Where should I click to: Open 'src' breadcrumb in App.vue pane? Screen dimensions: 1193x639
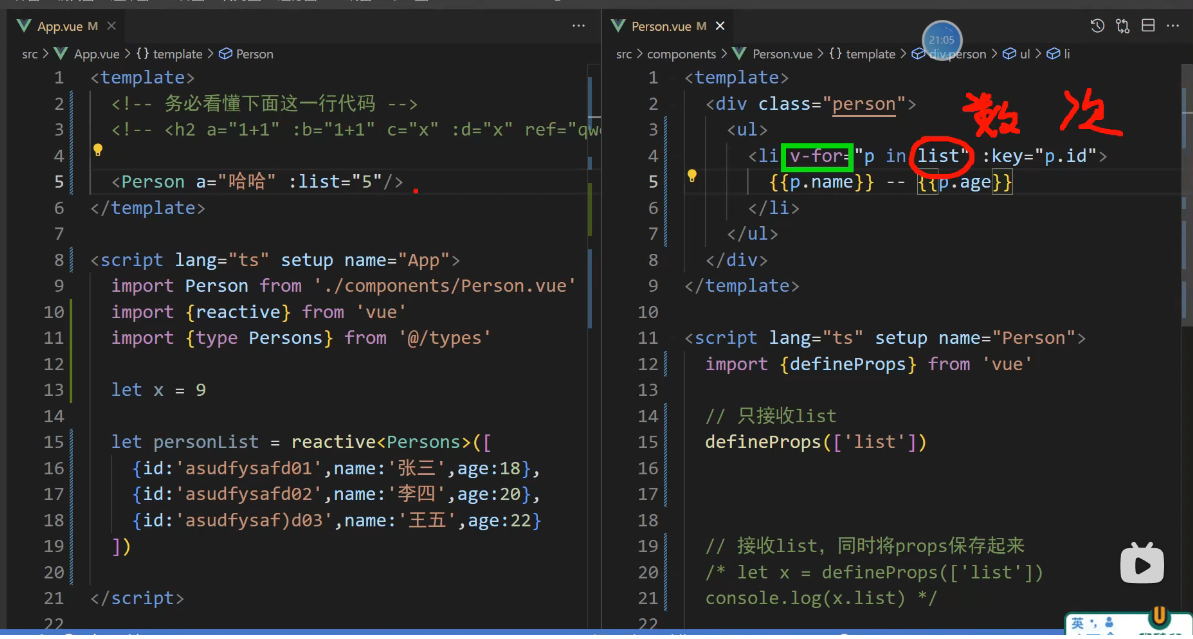click(30, 54)
